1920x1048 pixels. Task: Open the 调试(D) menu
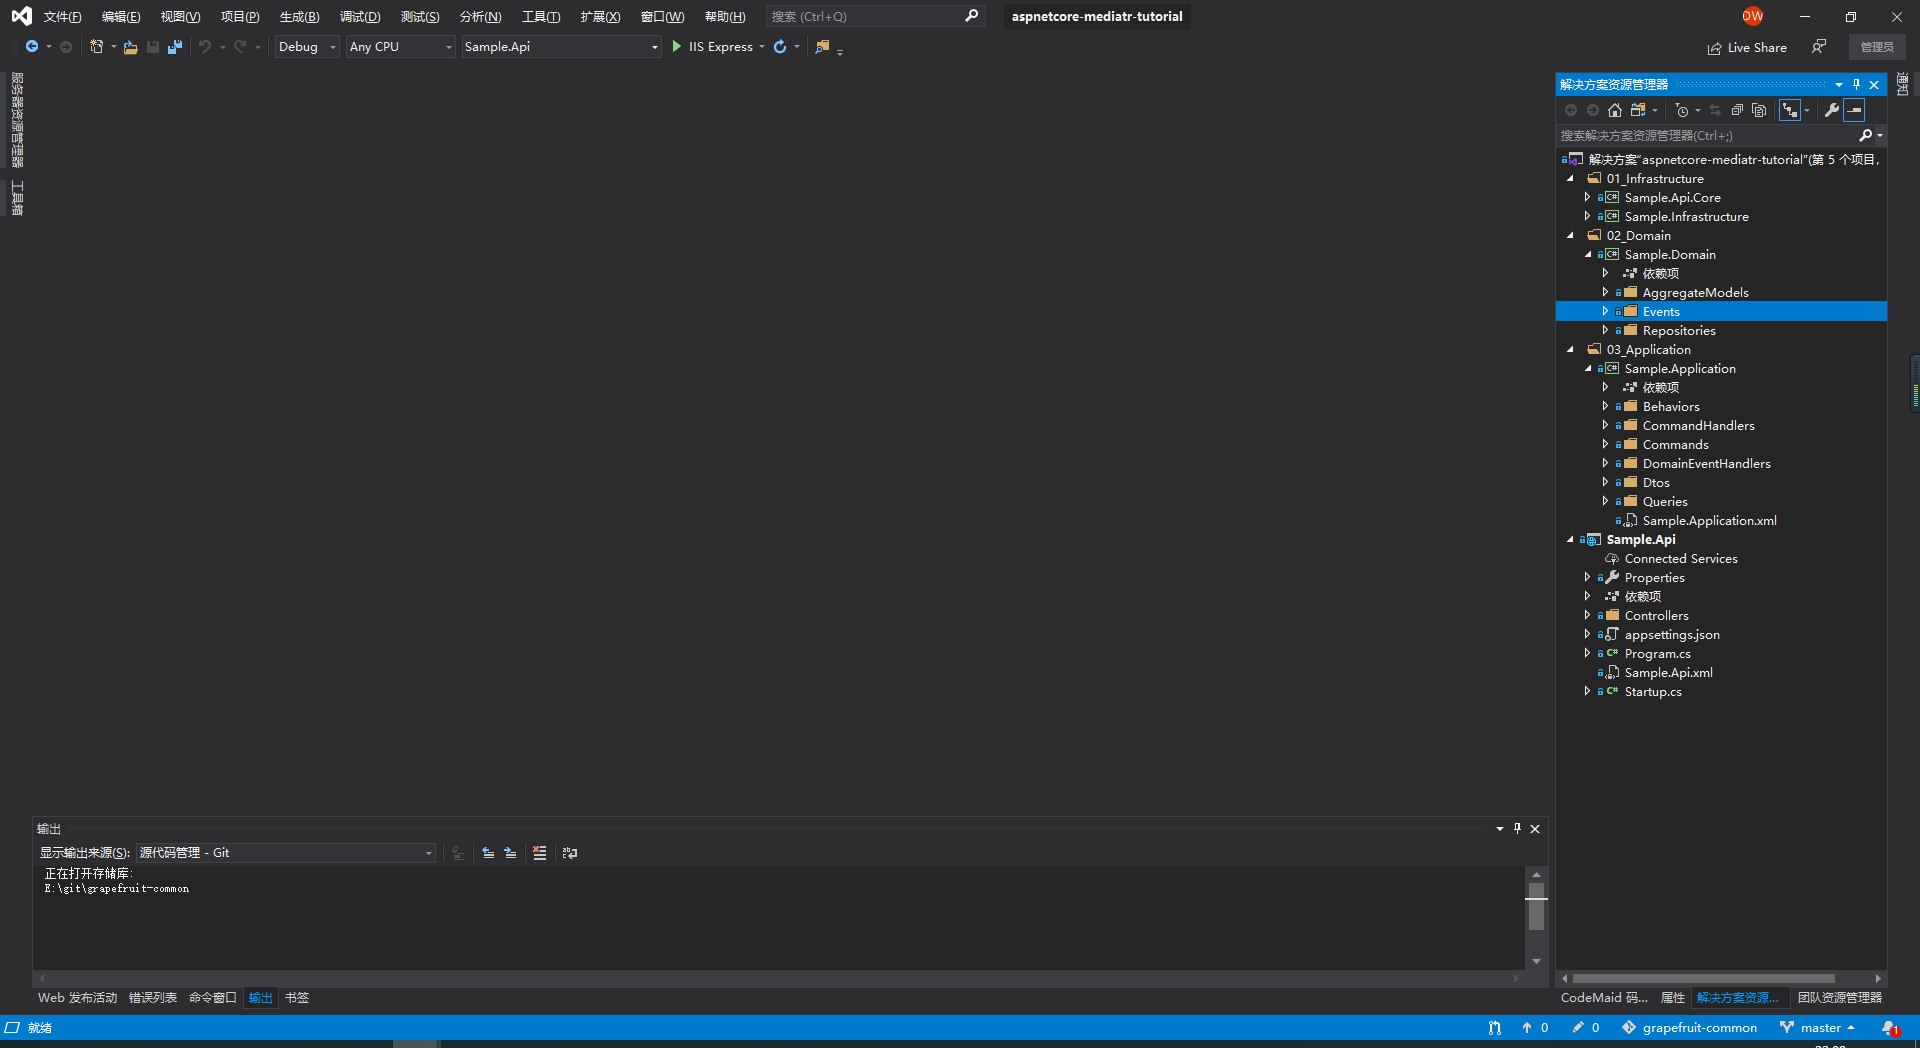point(359,17)
